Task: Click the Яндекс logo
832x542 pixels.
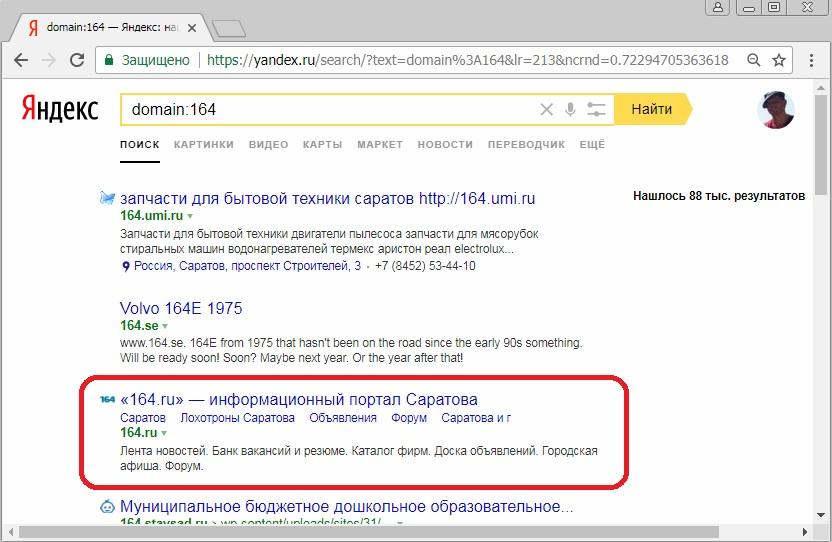Action: [61, 109]
